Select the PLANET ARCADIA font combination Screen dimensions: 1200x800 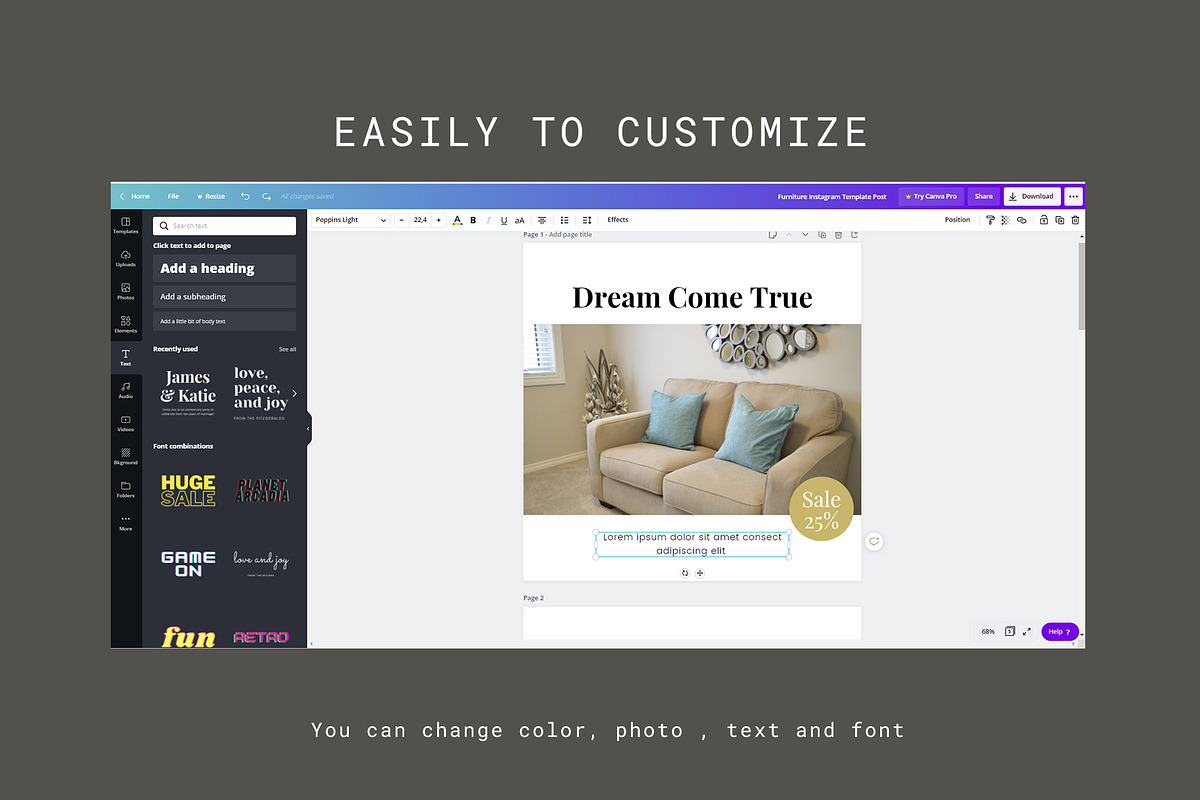[x=262, y=490]
